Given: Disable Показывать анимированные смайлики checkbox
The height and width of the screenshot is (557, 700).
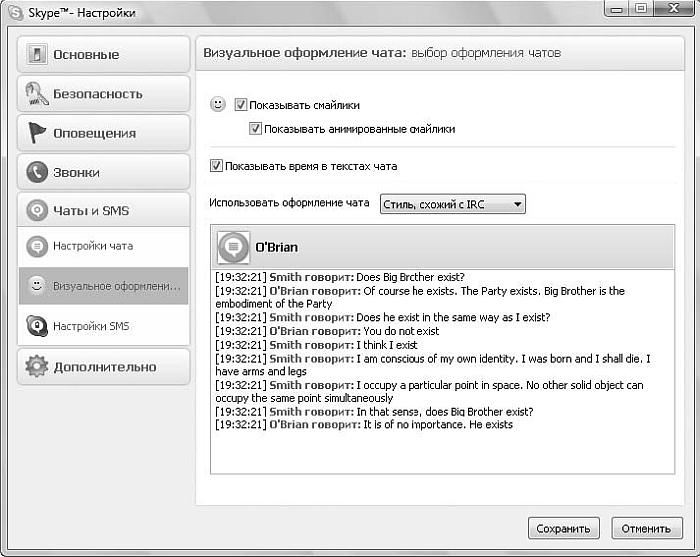Looking at the screenshot, I should tap(256, 128).
